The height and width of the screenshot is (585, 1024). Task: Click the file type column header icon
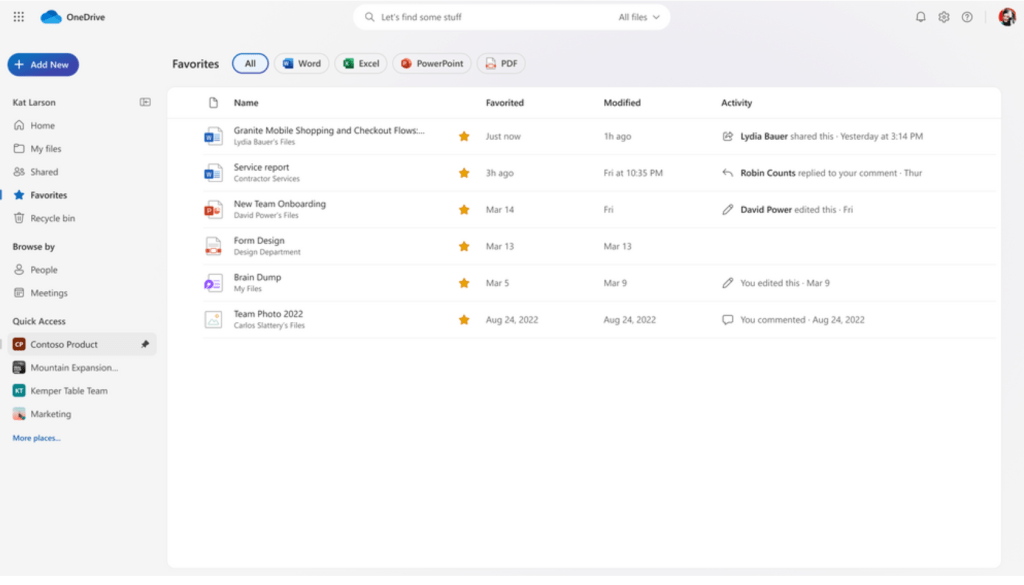coord(213,103)
